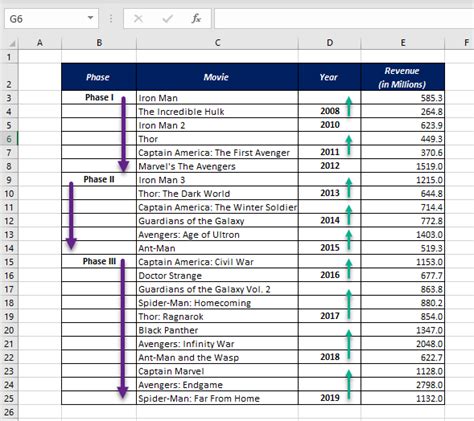Select Spider-Man: Homecoming cell
Viewport: 474px width, 421px height.
click(217, 303)
